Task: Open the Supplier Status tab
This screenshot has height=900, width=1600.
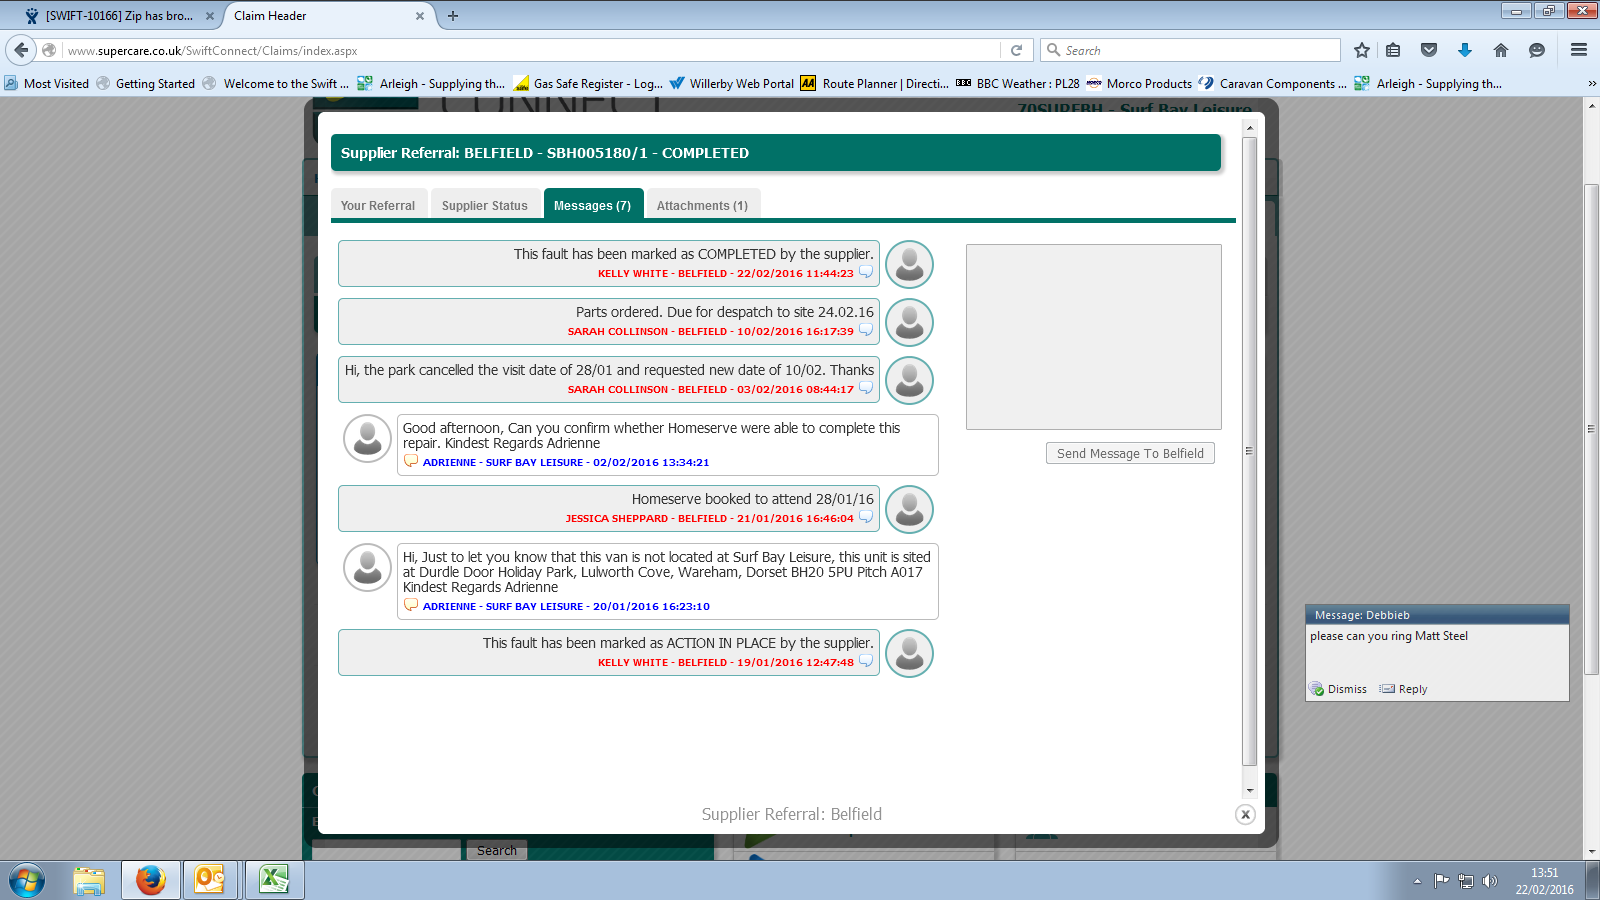Action: 485,205
